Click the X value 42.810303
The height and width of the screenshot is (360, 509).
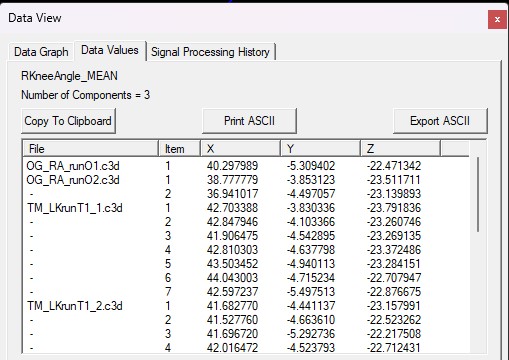point(232,250)
